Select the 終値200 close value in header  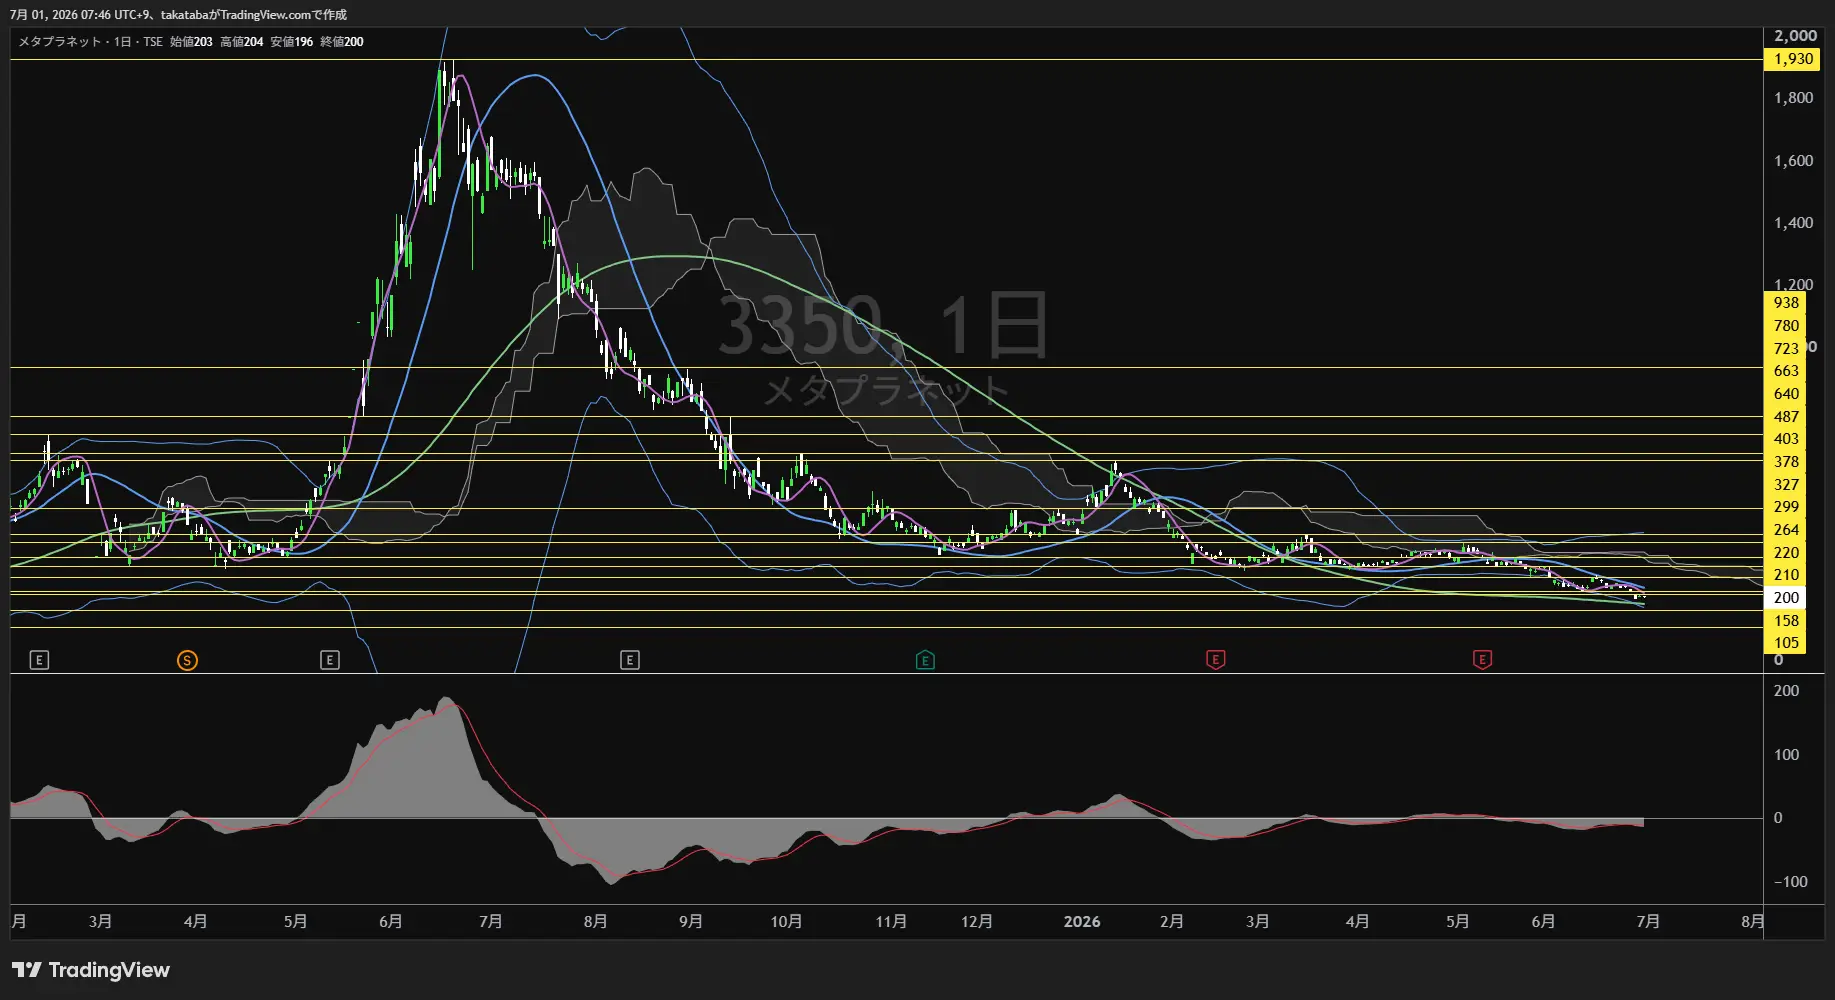[x=342, y=42]
